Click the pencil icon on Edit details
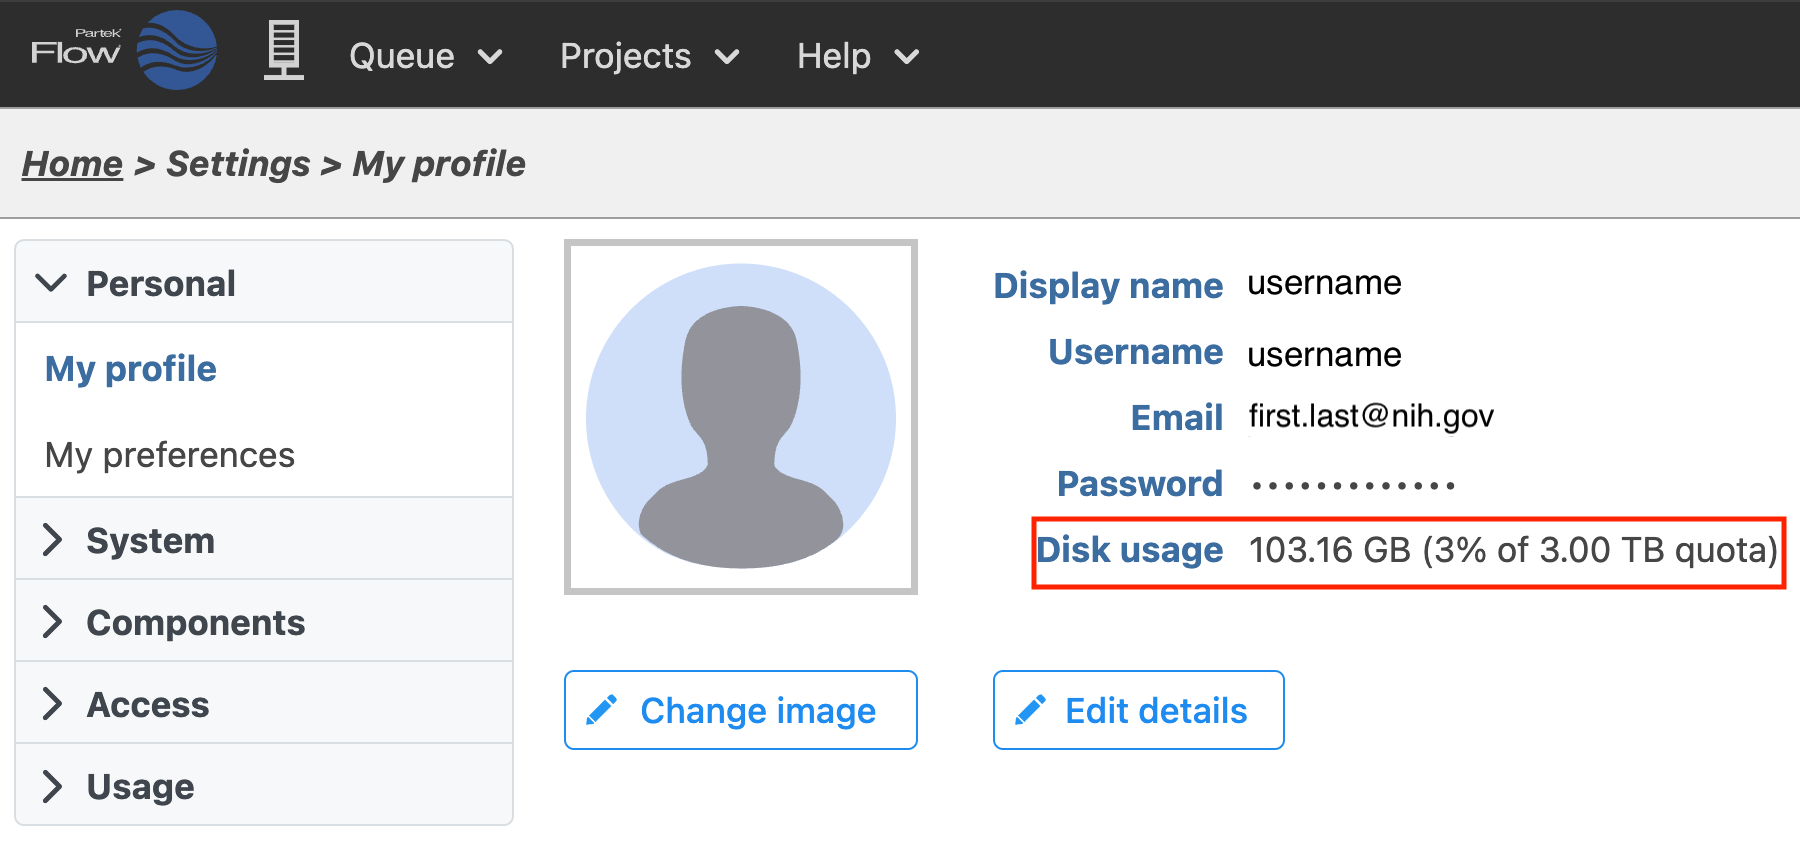The image size is (1800, 844). pos(1030,711)
